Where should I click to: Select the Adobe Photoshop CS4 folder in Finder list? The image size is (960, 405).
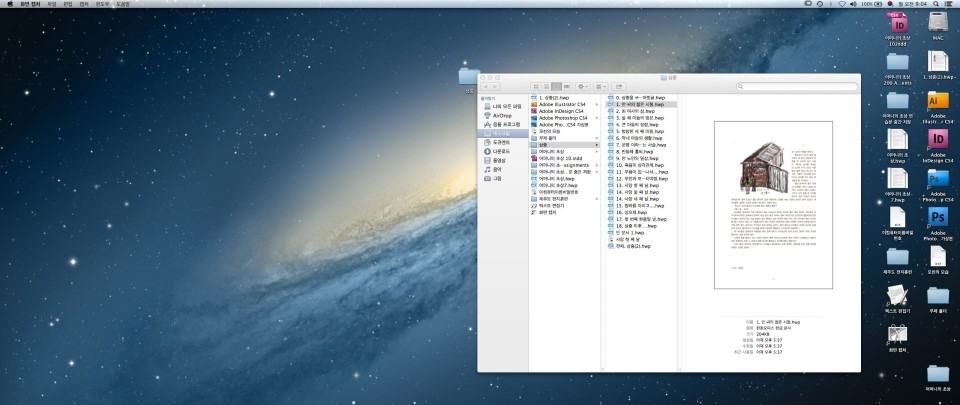click(563, 117)
